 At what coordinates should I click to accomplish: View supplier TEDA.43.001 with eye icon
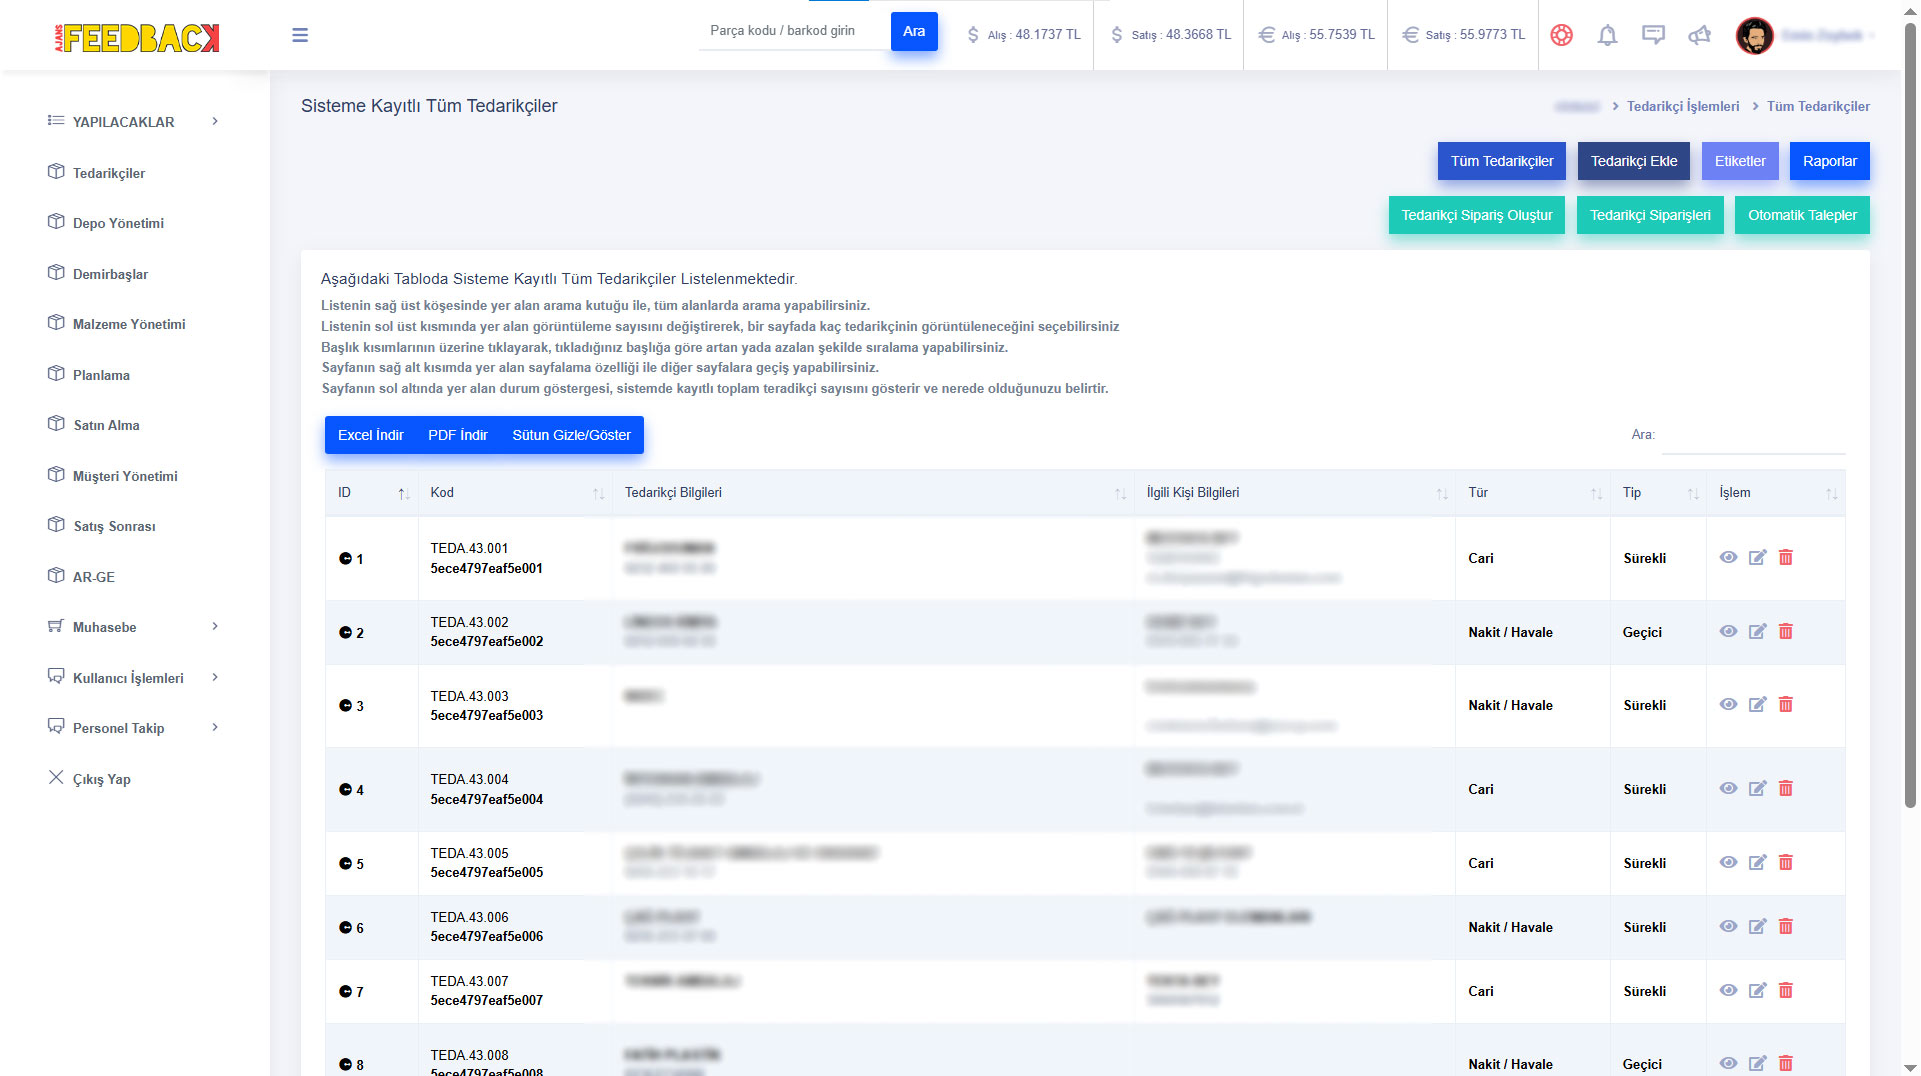click(1728, 558)
